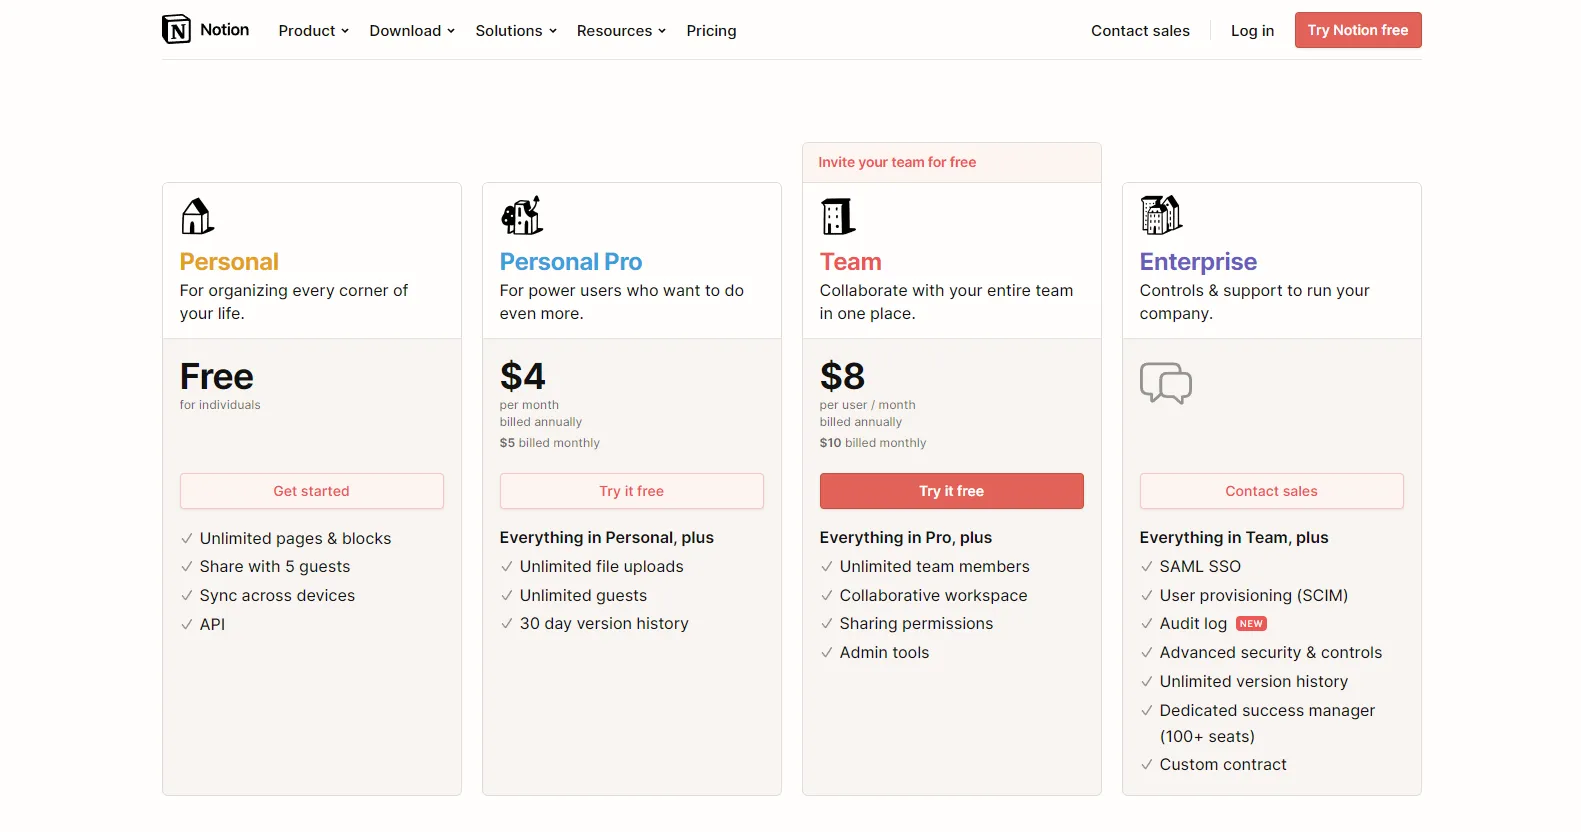Expand the Product dropdown menu
The image size is (1581, 832).
pos(313,31)
